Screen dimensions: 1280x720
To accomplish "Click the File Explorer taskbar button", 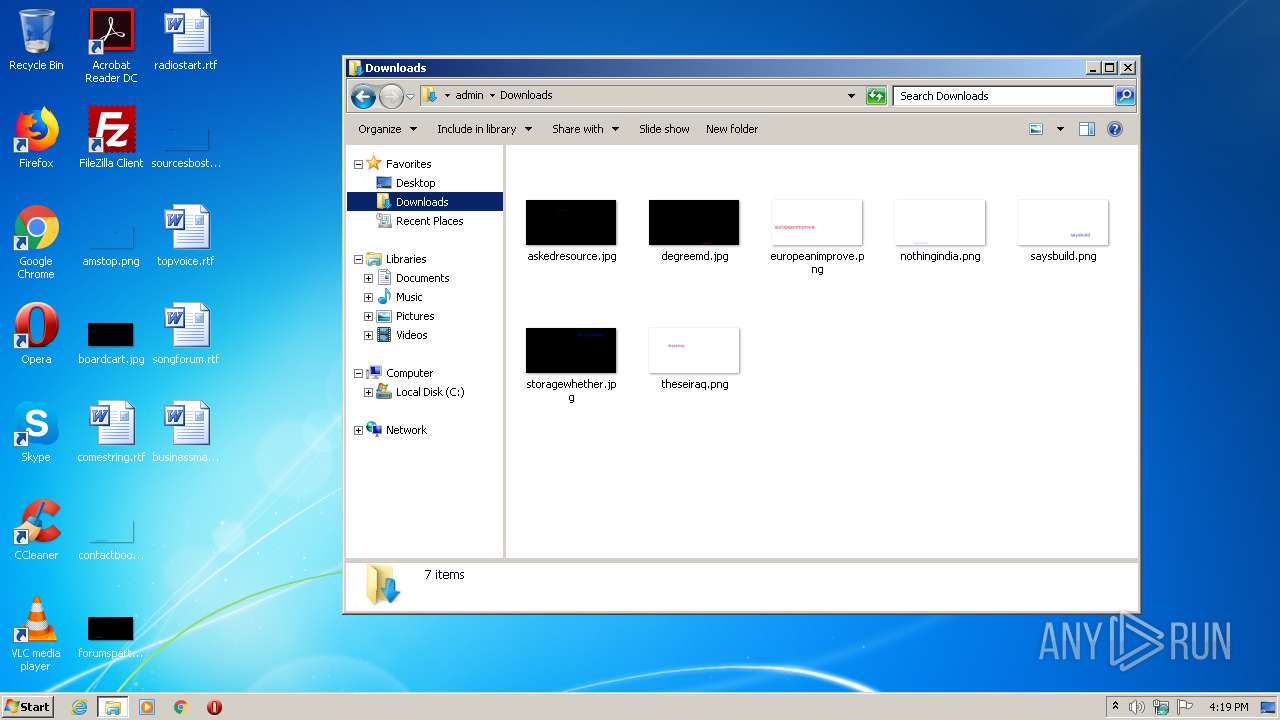I will point(113,707).
